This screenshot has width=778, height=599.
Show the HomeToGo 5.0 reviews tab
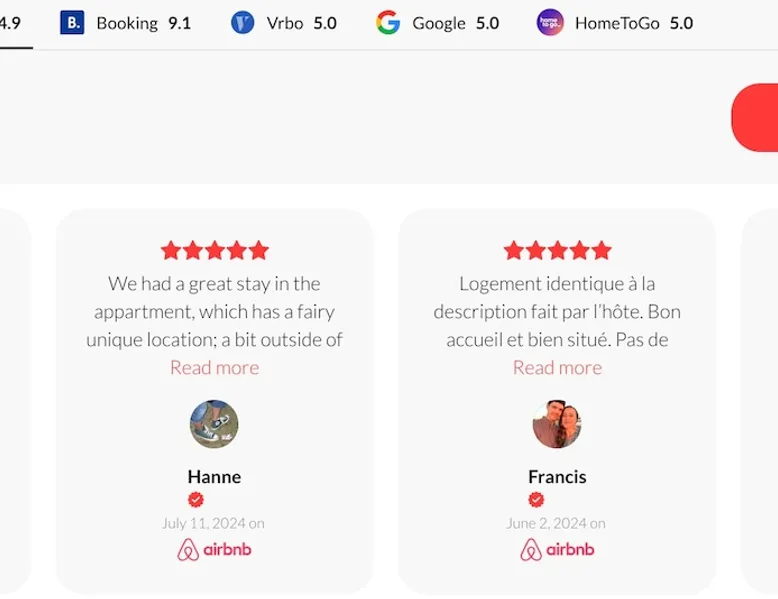point(615,23)
